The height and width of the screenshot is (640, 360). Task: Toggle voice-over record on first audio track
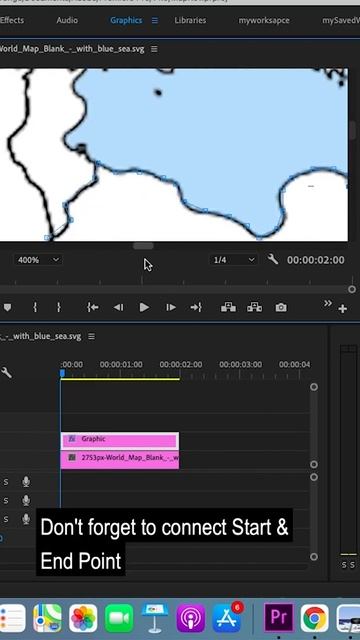pos(26,482)
